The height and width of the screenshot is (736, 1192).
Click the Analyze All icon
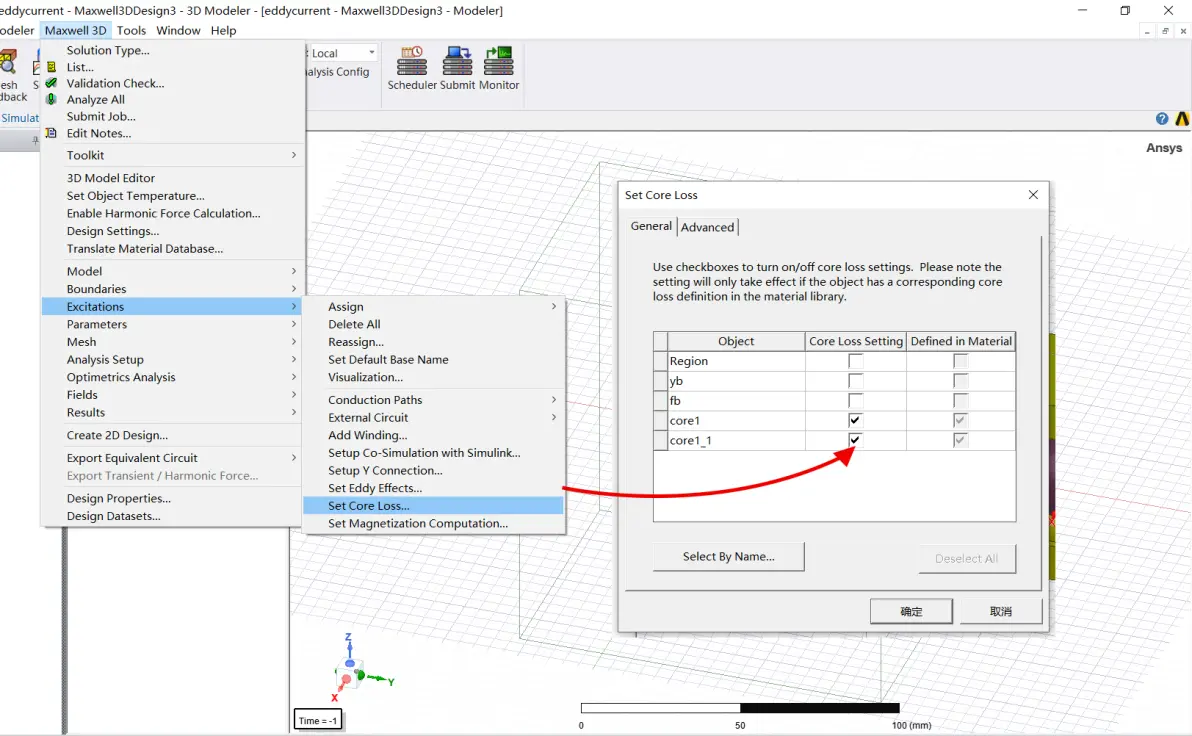coord(51,100)
